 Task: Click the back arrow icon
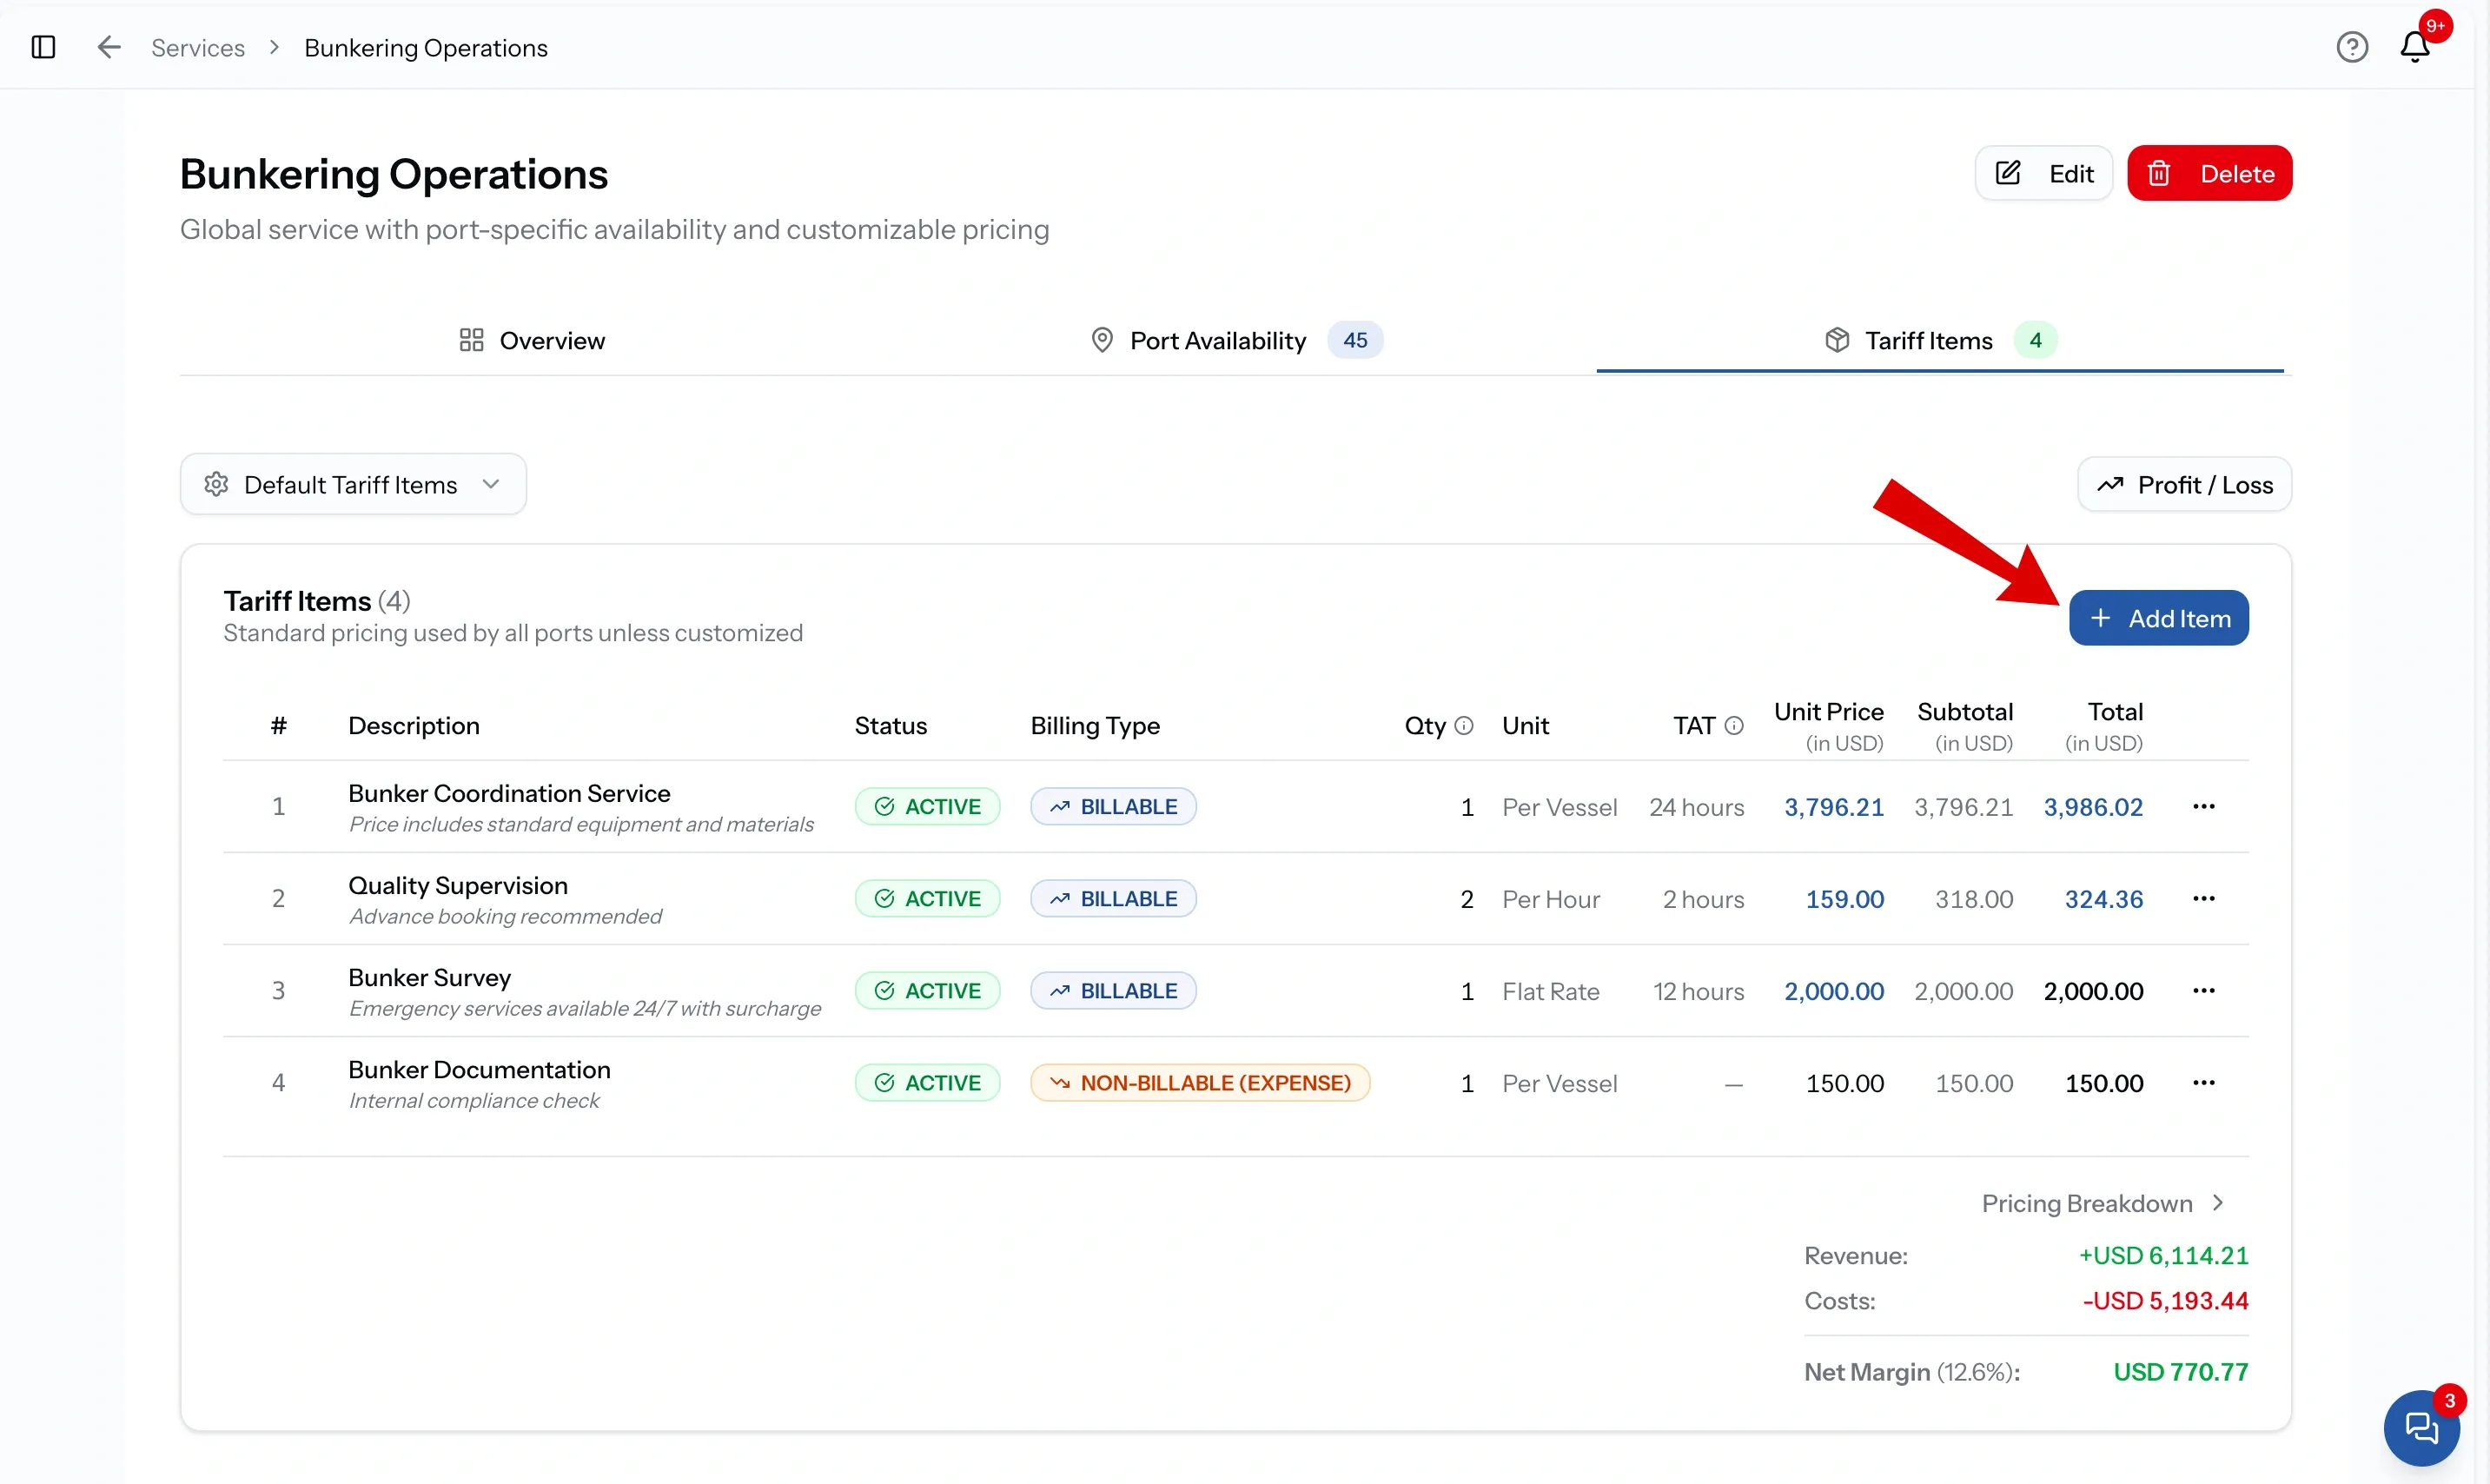(108, 47)
